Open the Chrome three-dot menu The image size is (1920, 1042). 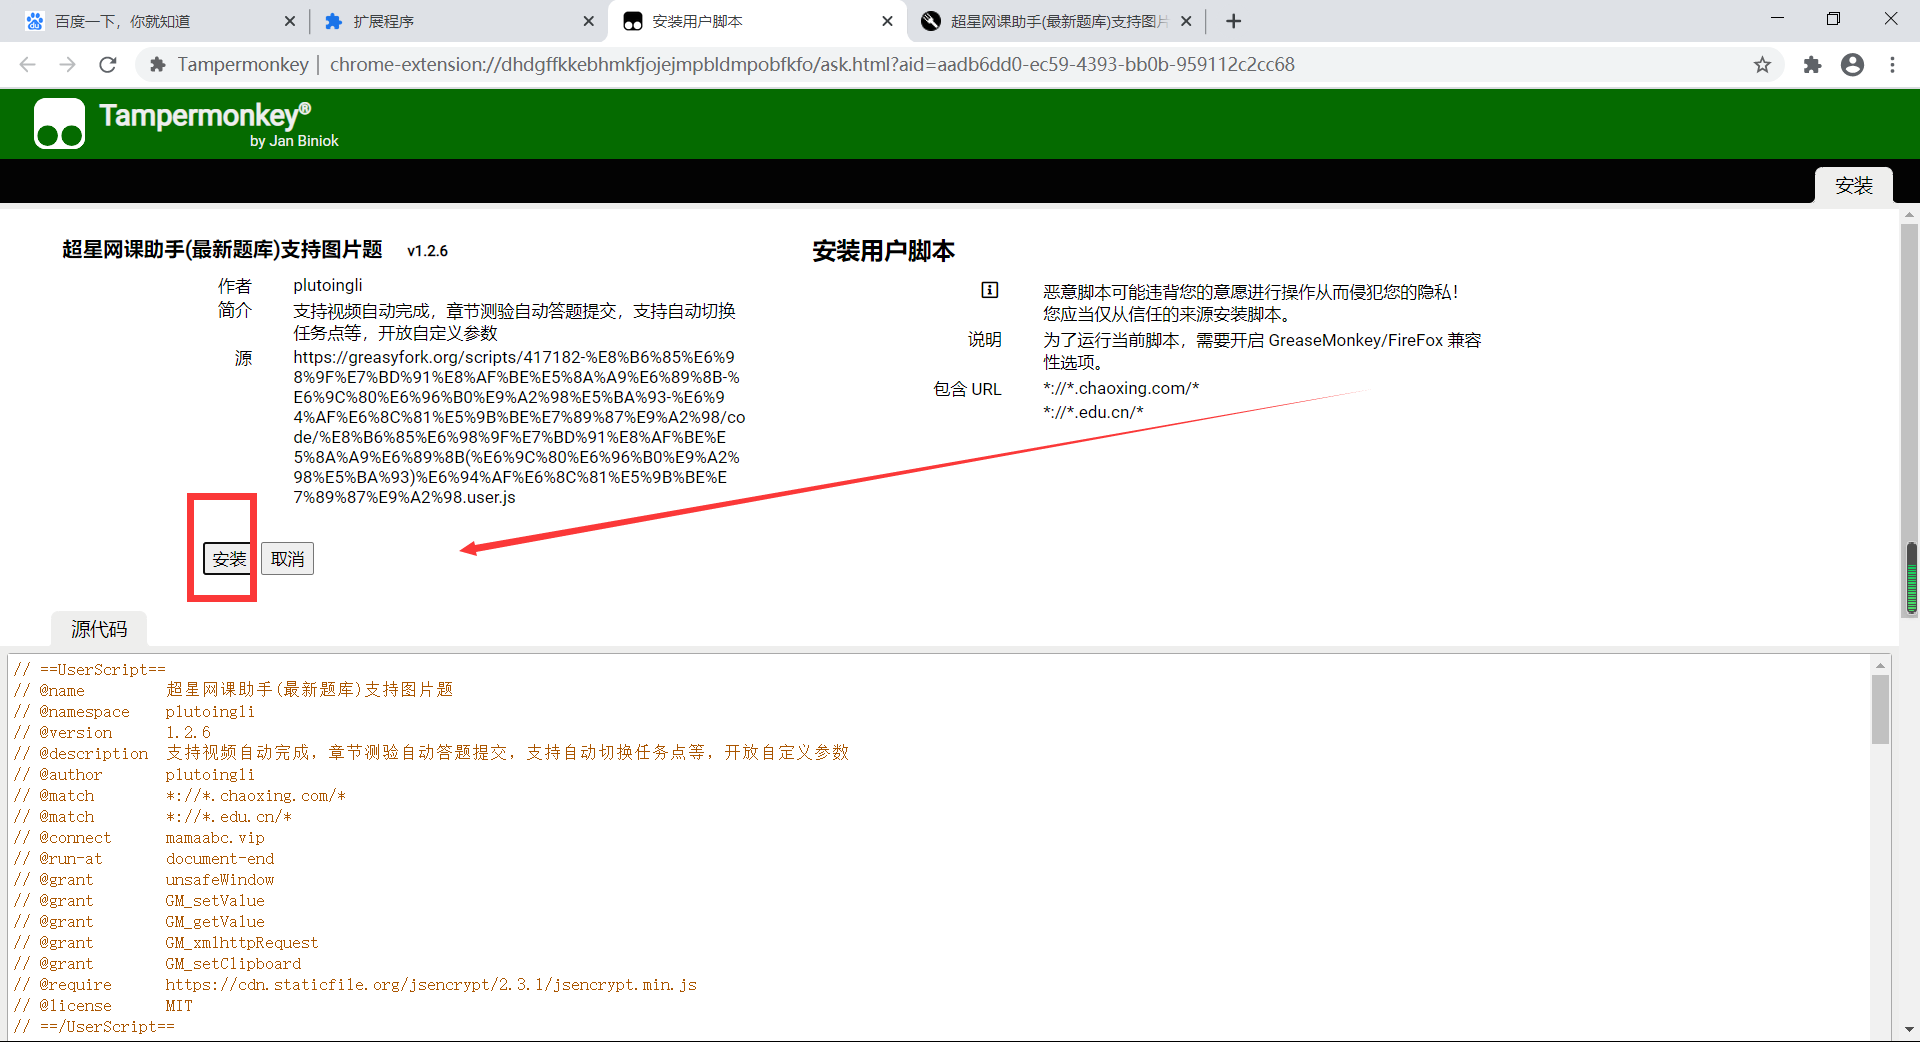click(1892, 64)
